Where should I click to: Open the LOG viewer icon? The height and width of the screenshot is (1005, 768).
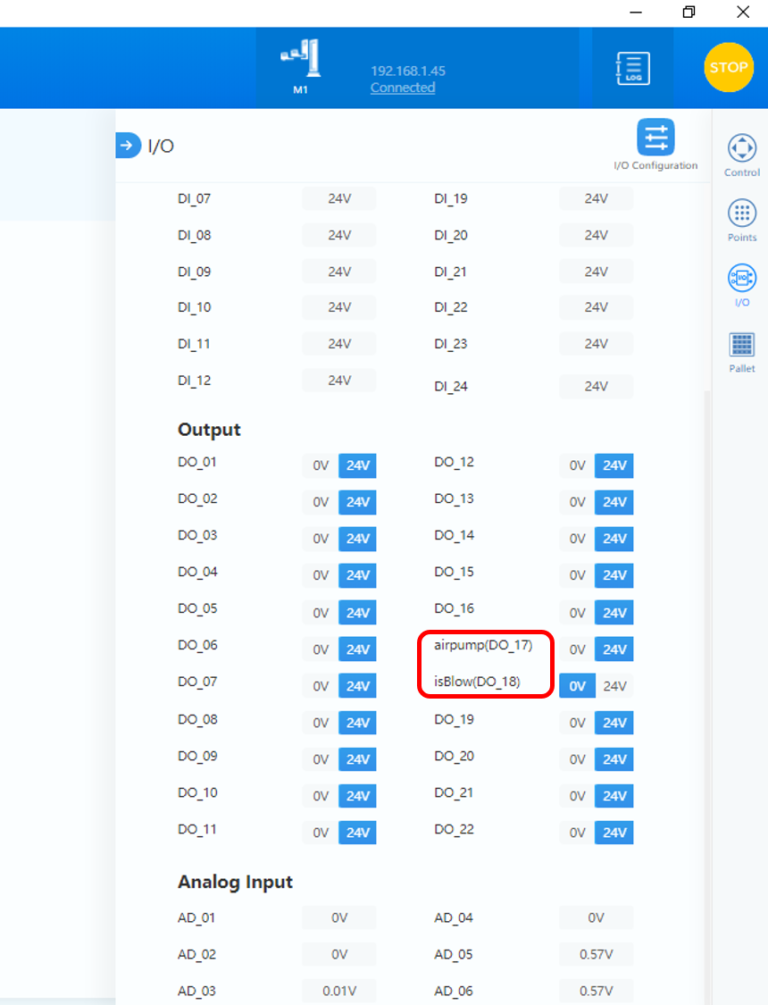632,68
